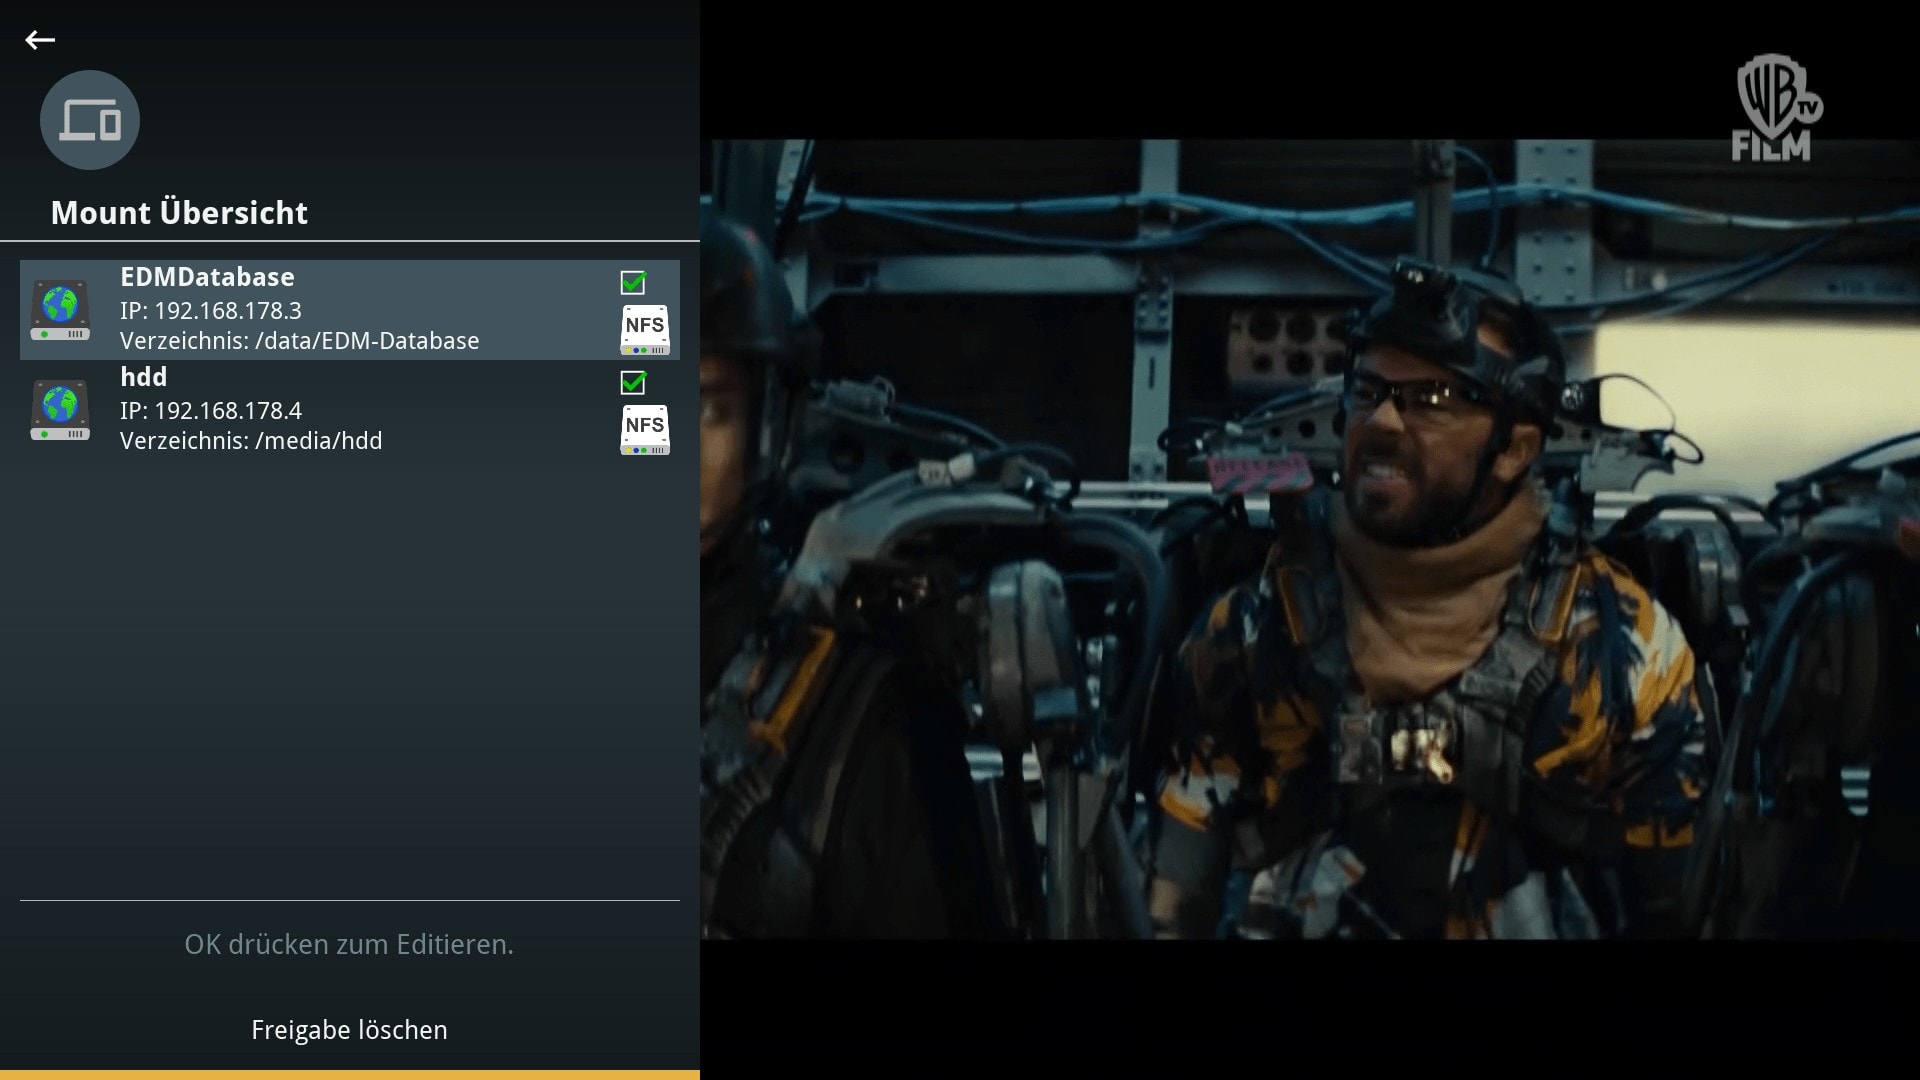Click Verzeichnis: /media/hdd text

tap(251, 441)
